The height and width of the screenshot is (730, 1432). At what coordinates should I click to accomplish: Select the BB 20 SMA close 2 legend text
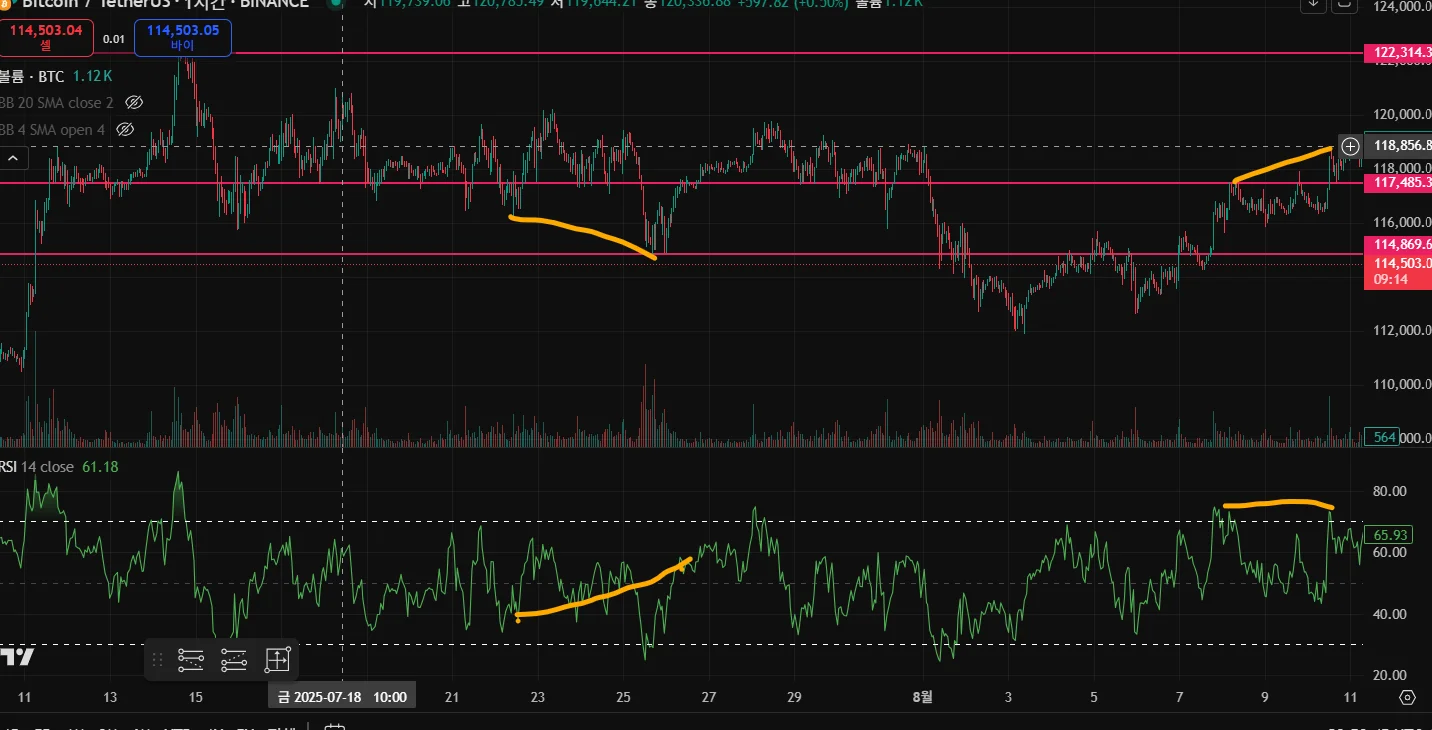click(x=57, y=102)
